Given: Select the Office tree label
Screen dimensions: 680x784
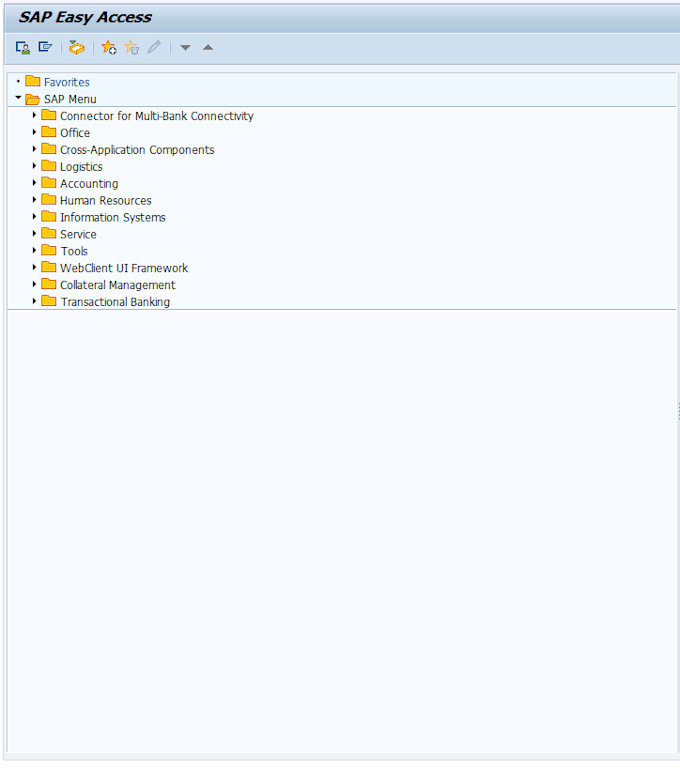Looking at the screenshot, I should pos(75,133).
